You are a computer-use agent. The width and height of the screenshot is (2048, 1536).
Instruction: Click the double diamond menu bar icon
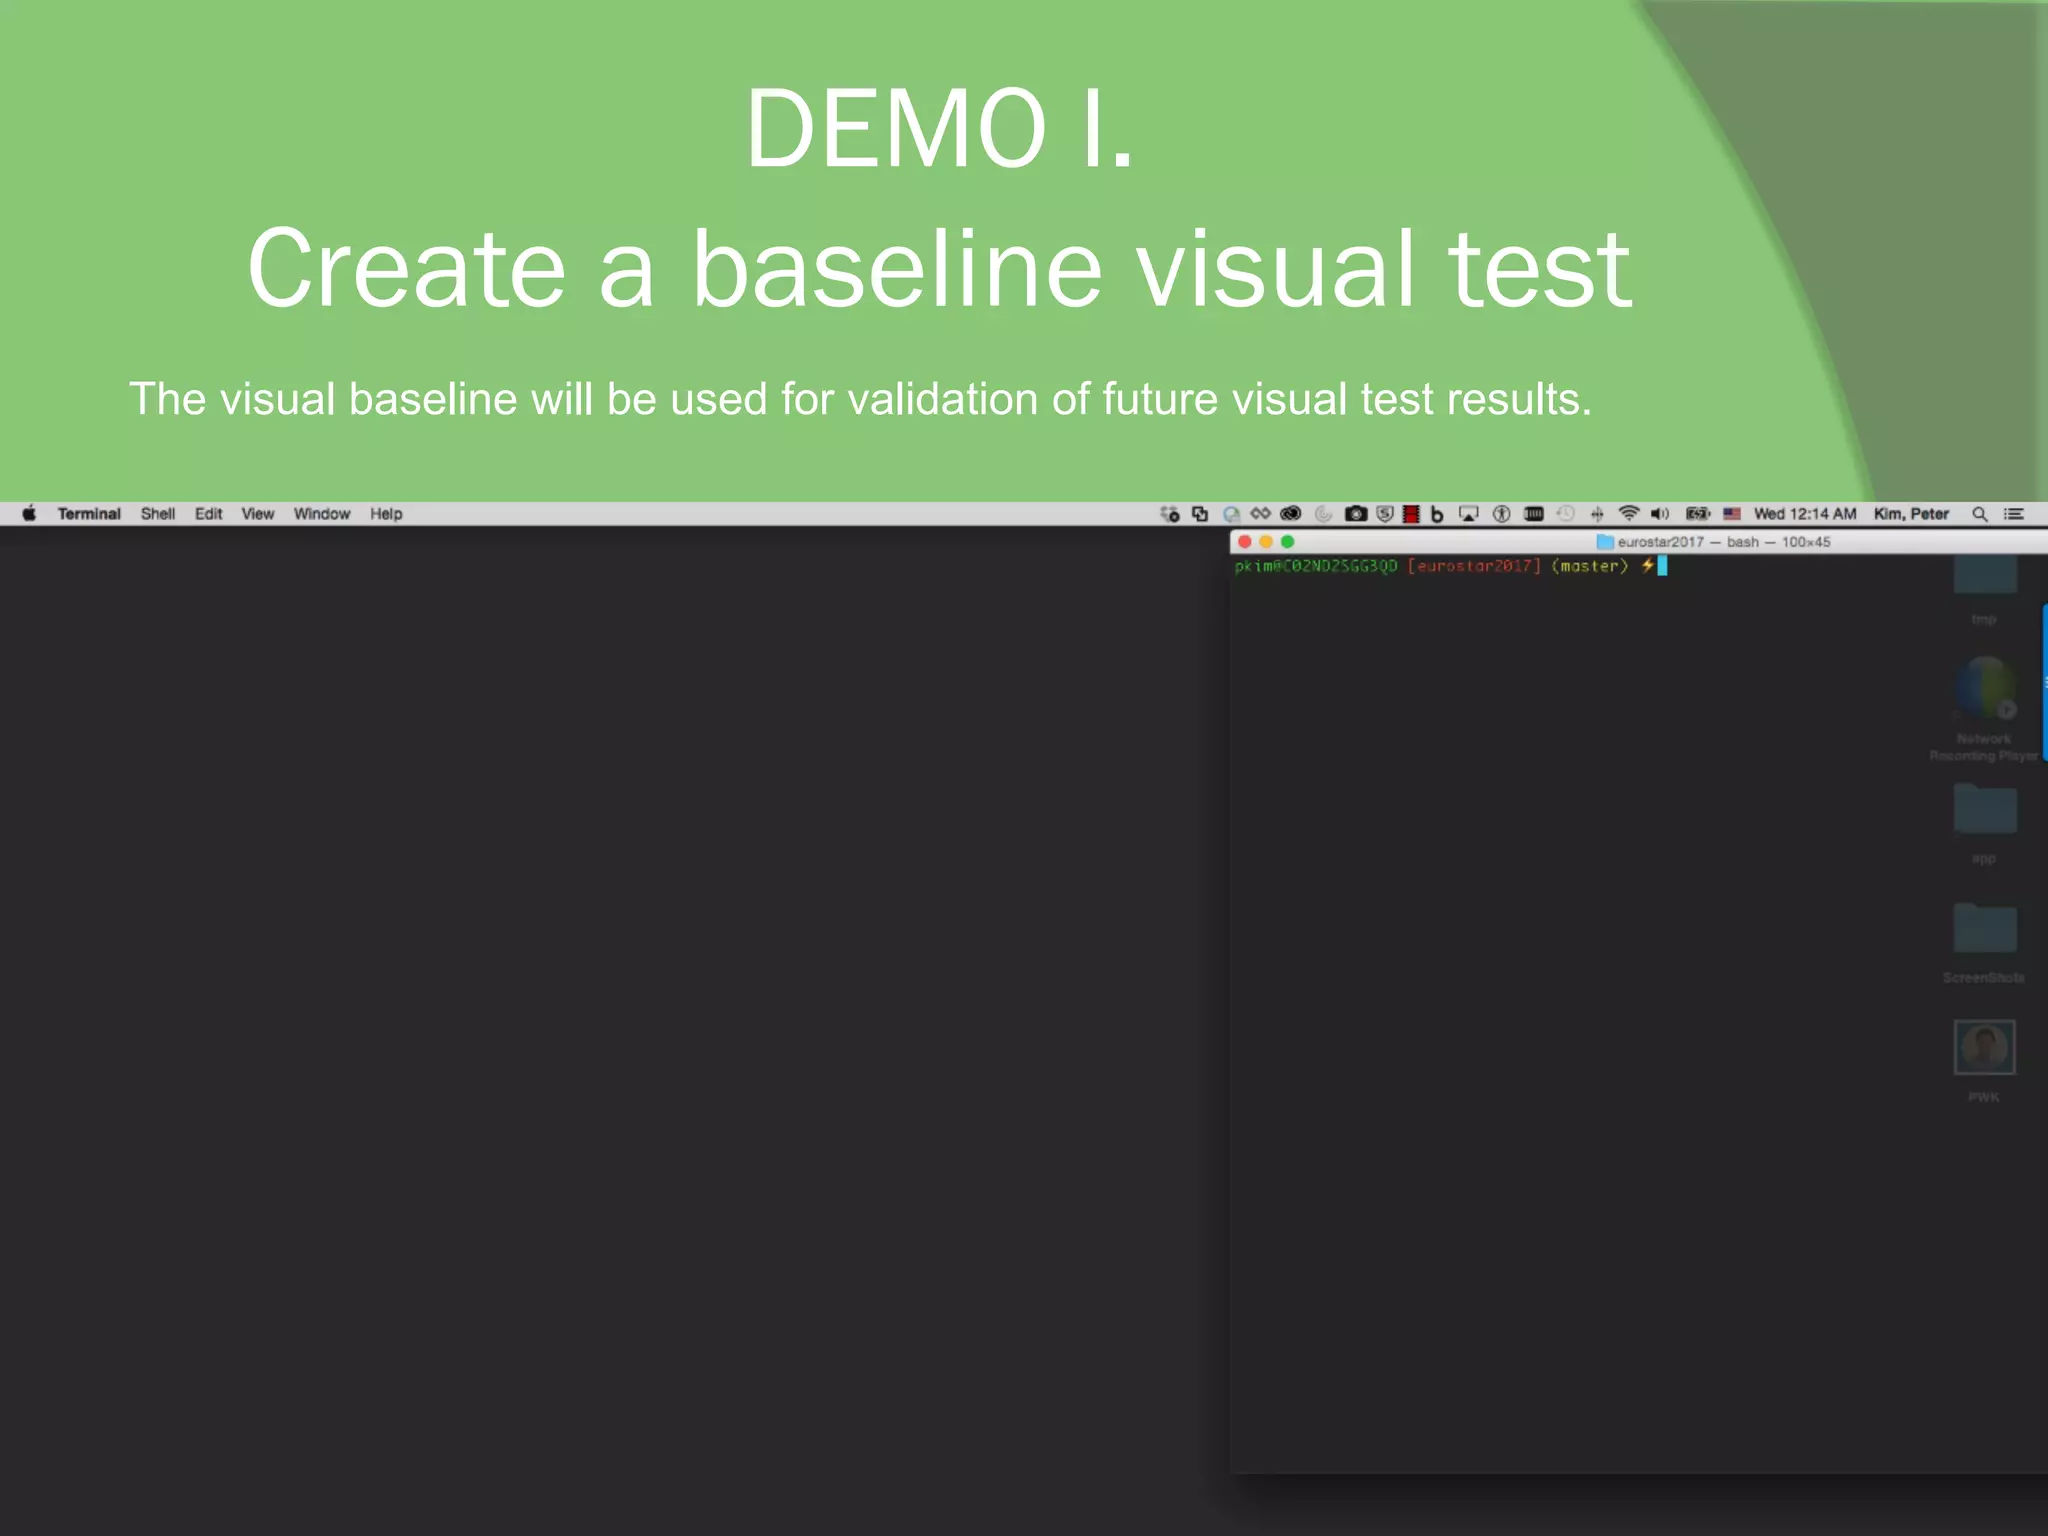1260,513
